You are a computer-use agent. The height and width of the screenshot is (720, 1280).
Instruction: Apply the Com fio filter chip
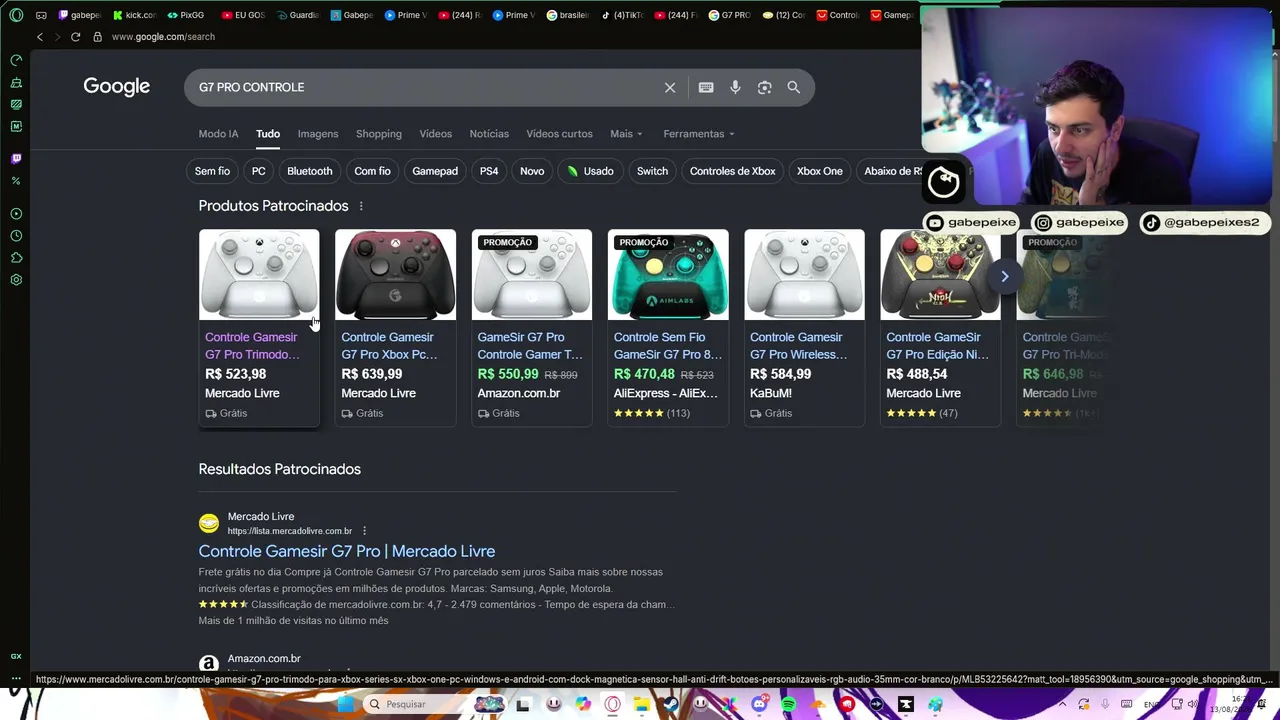tap(372, 171)
